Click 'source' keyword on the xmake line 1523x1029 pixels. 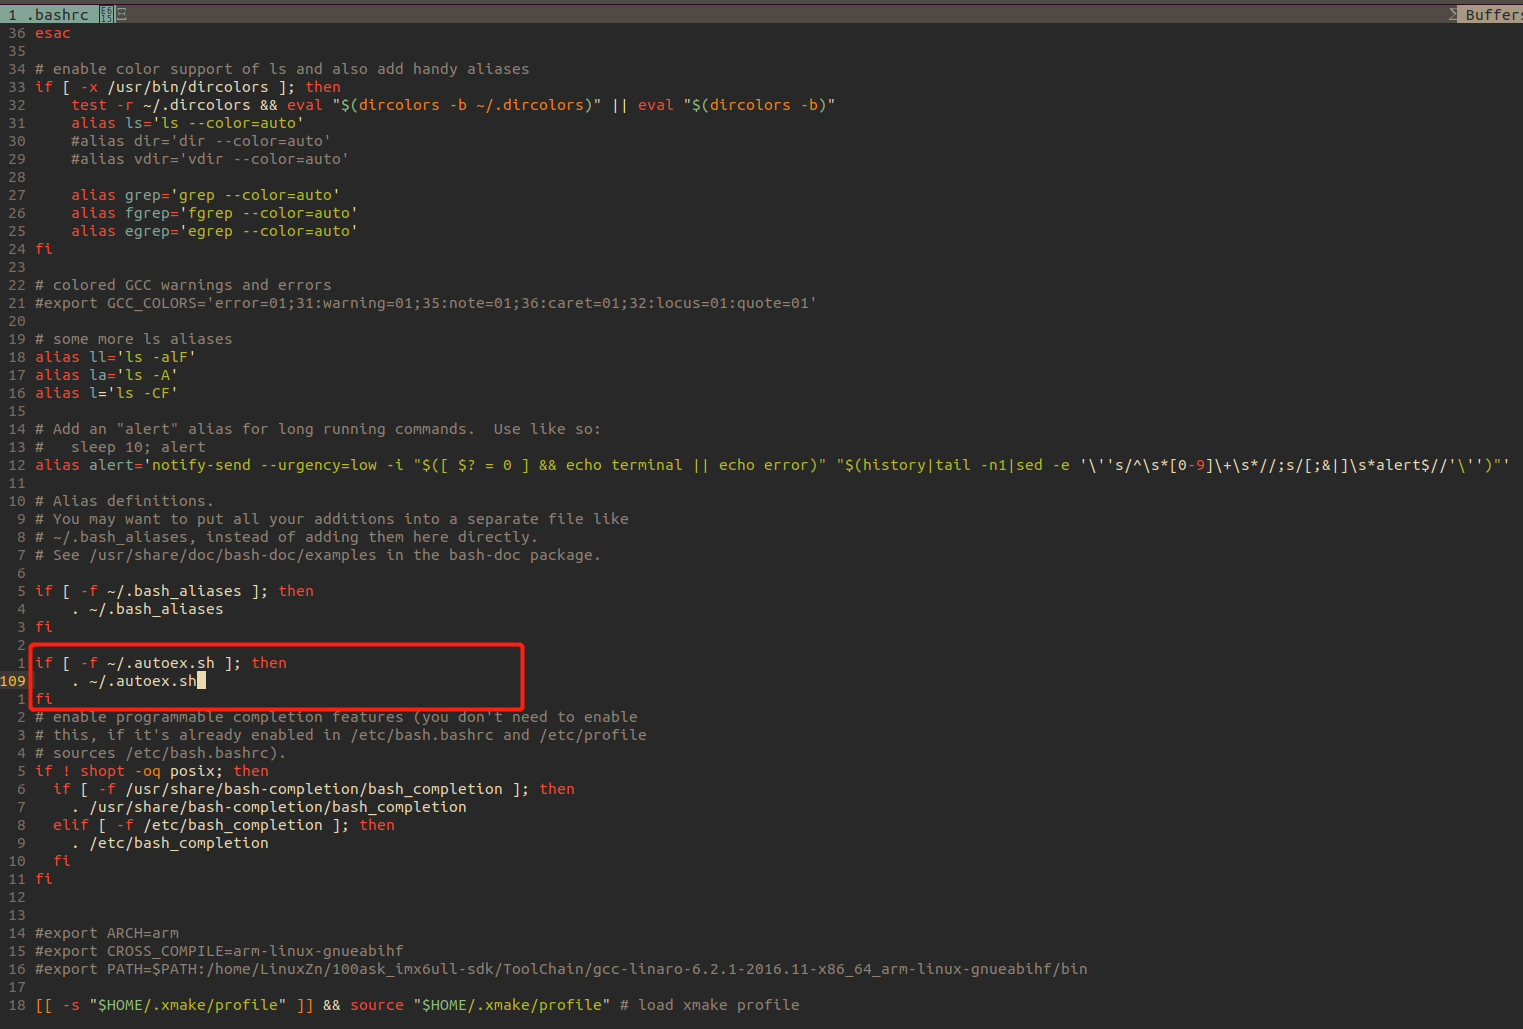click(x=377, y=1005)
